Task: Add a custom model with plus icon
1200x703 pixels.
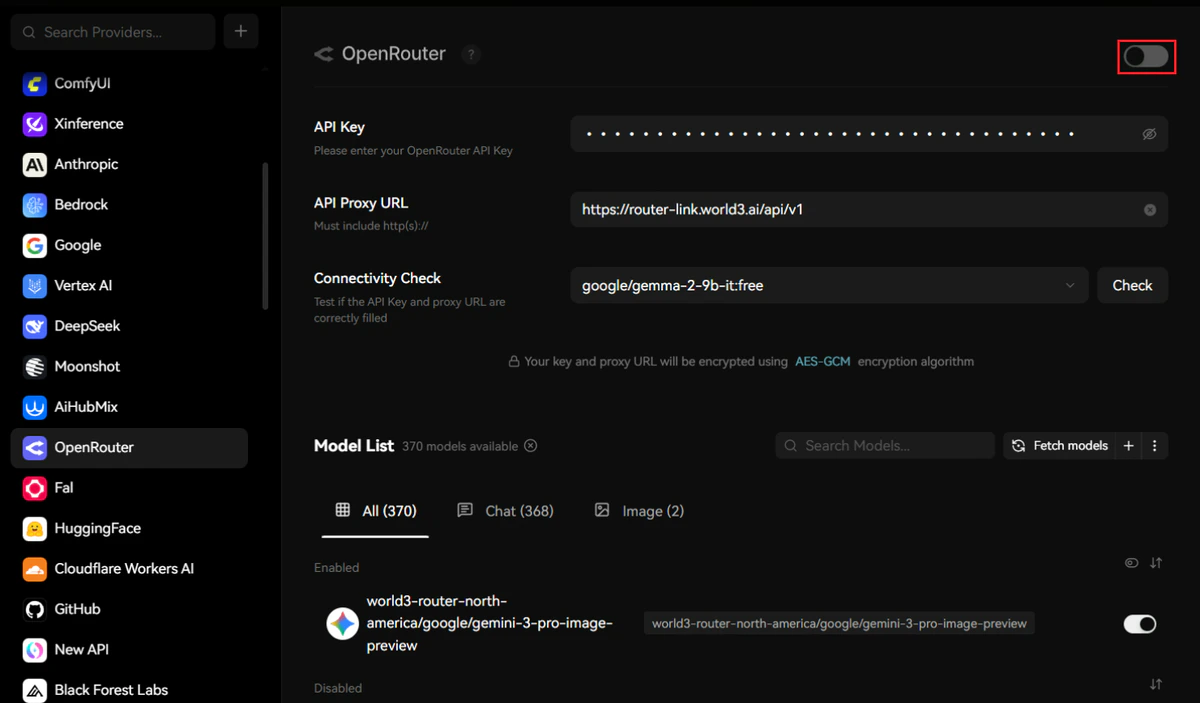Action: click(x=1128, y=446)
